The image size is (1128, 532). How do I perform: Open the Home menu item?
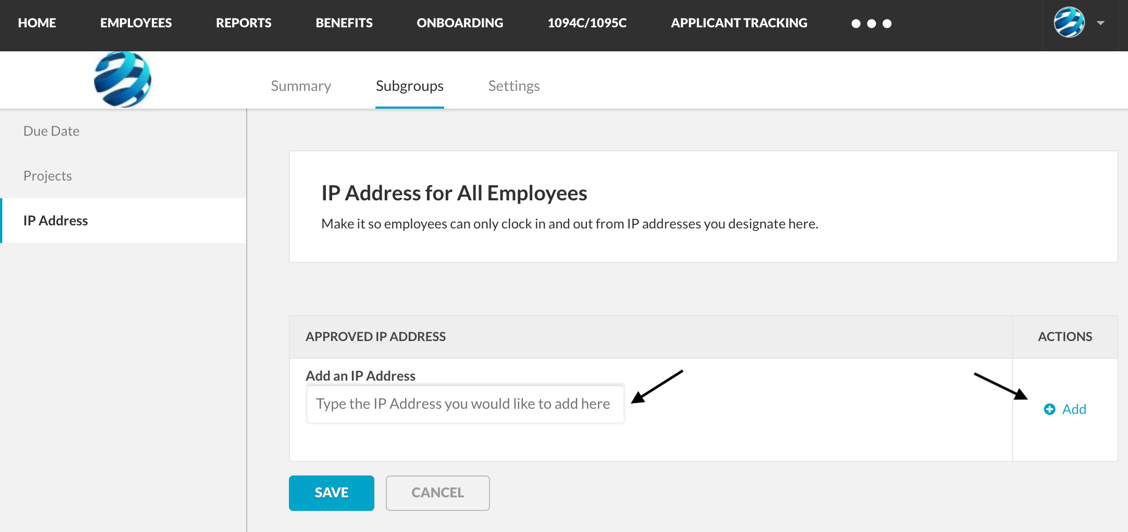tap(37, 23)
